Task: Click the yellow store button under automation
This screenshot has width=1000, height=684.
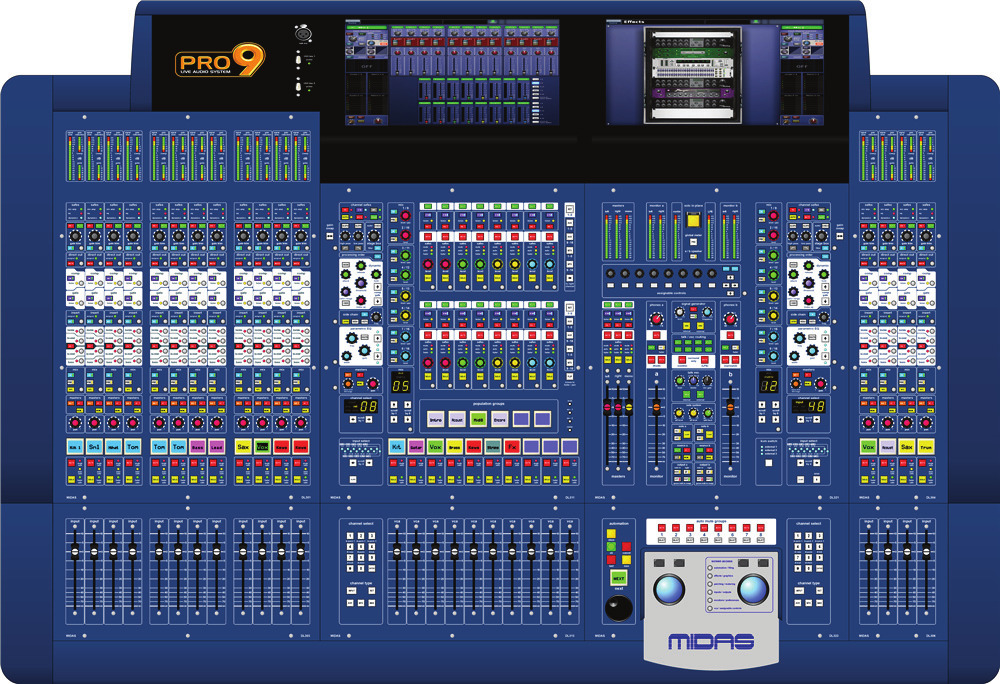Action: point(611,534)
